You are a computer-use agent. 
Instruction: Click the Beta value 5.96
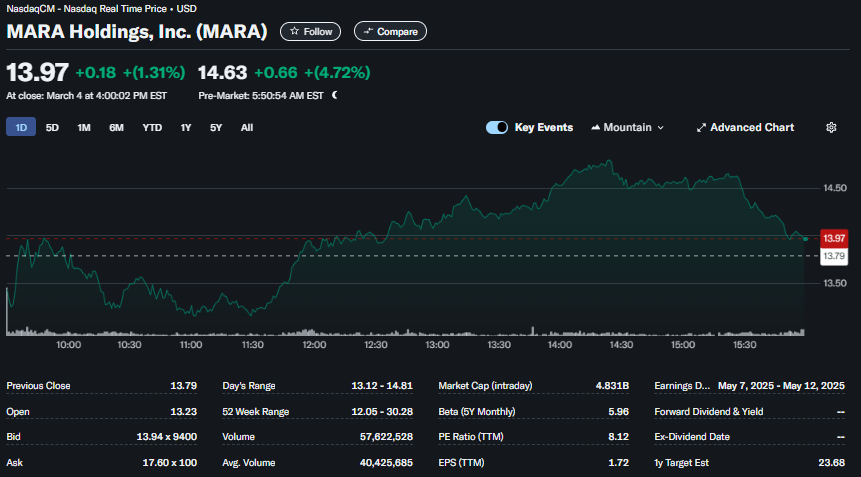(x=618, y=412)
